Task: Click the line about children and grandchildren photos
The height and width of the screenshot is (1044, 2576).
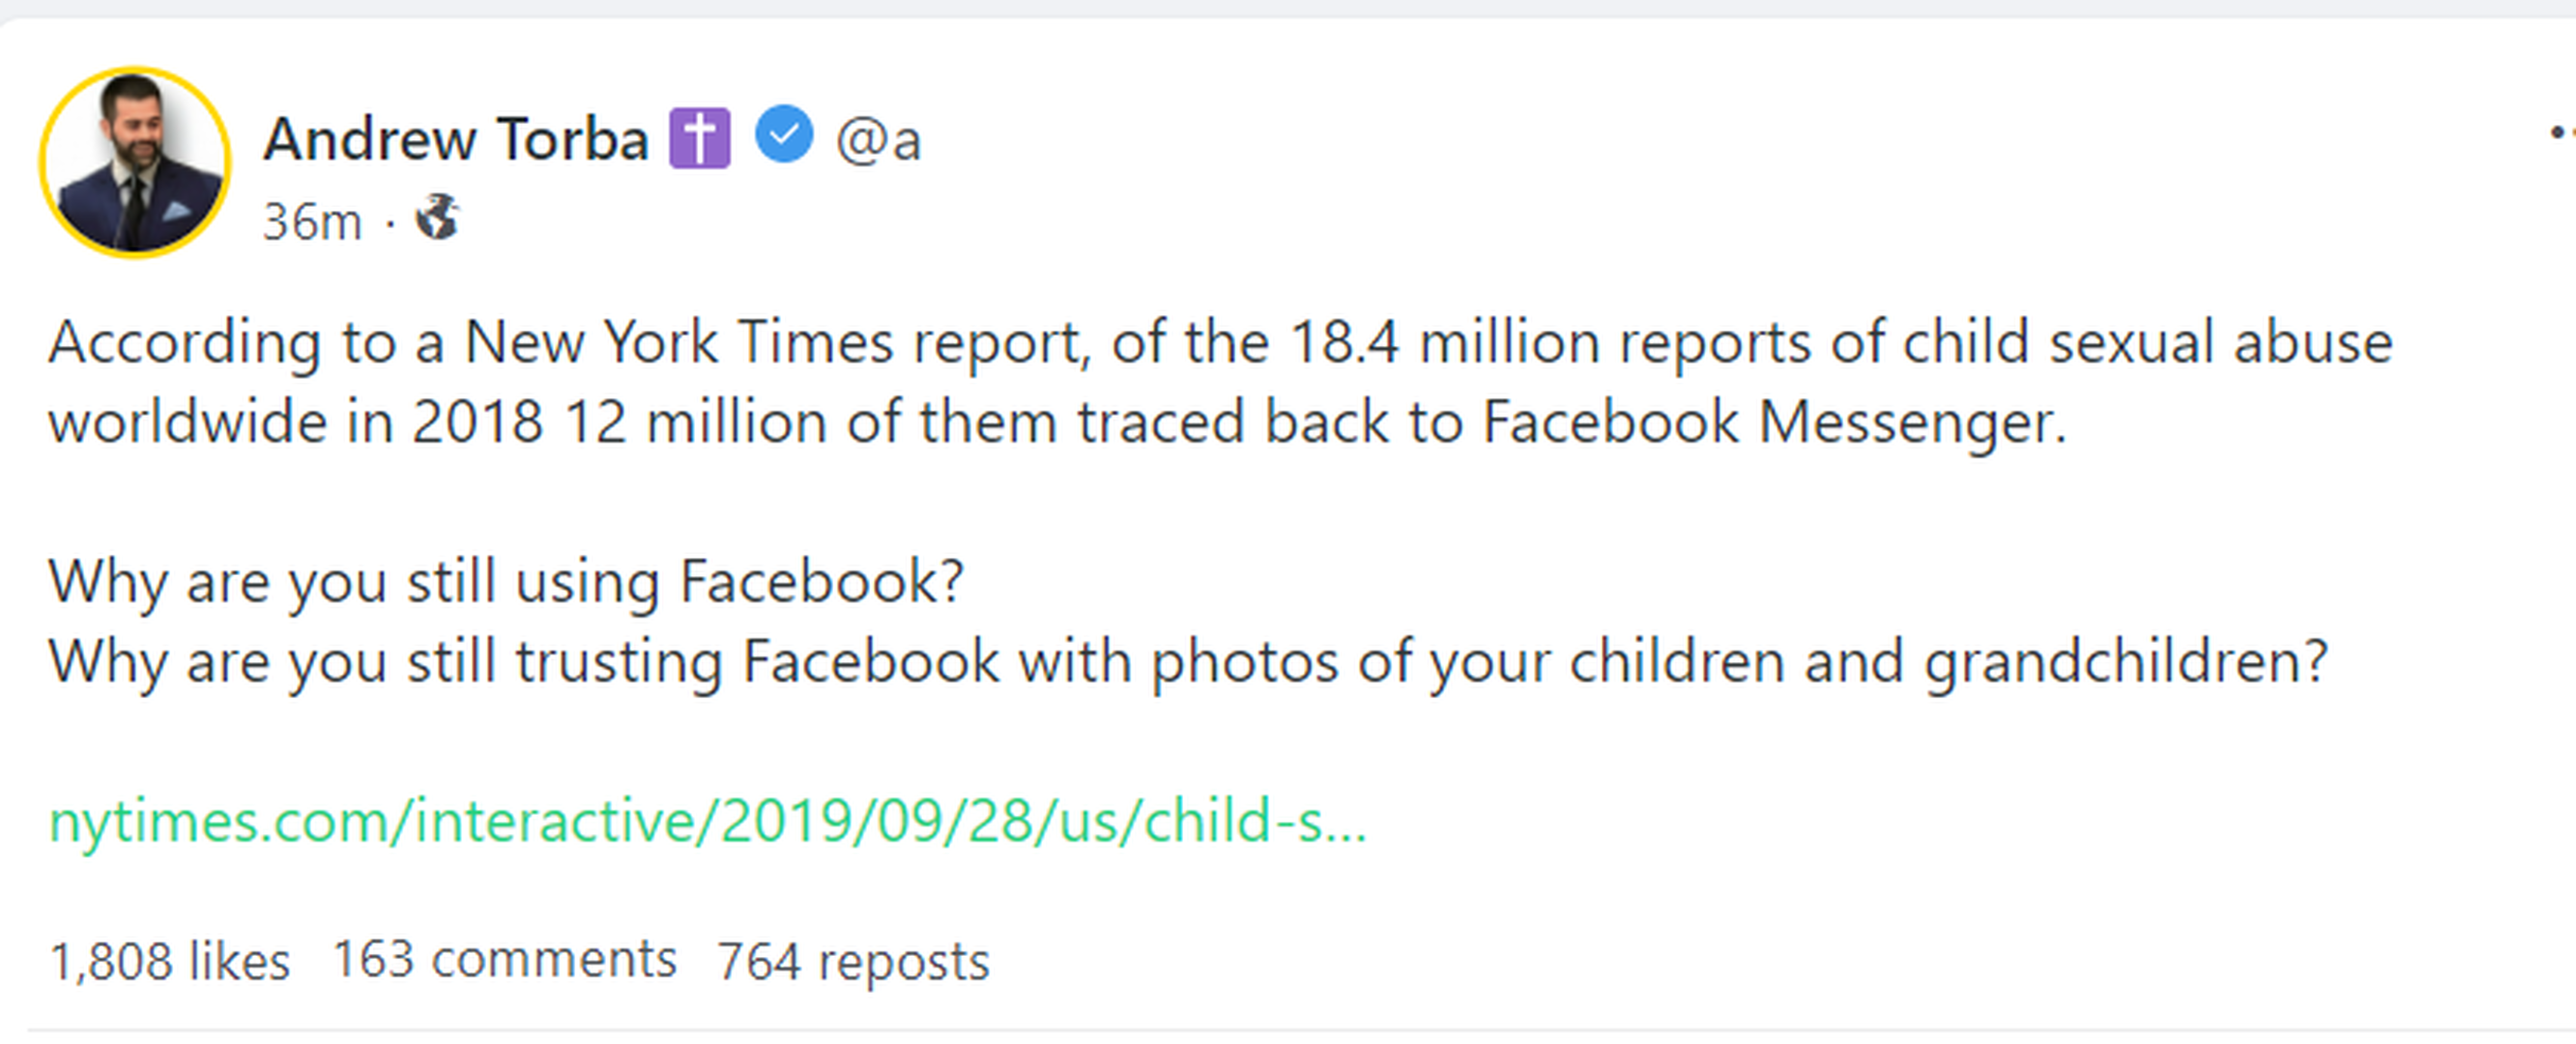Action: coord(1188,662)
